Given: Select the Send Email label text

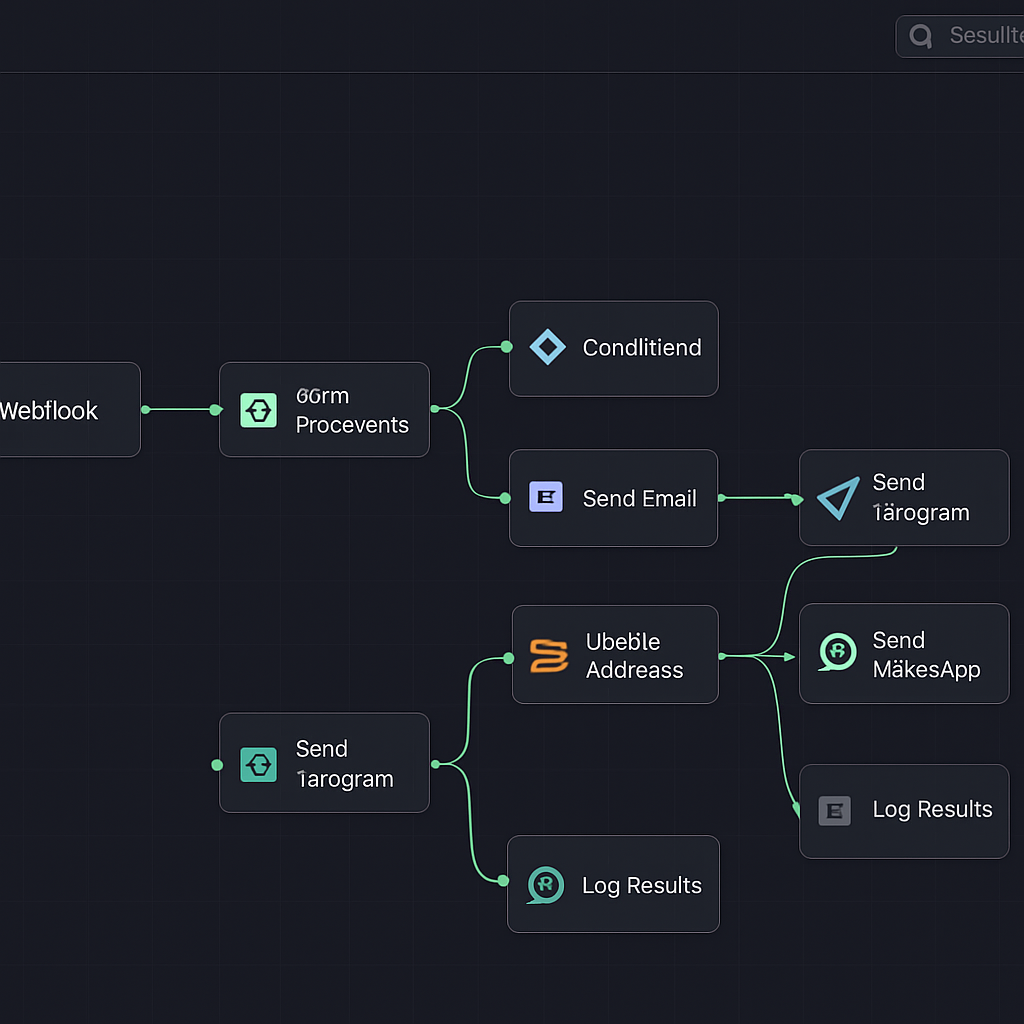Looking at the screenshot, I should point(639,498).
